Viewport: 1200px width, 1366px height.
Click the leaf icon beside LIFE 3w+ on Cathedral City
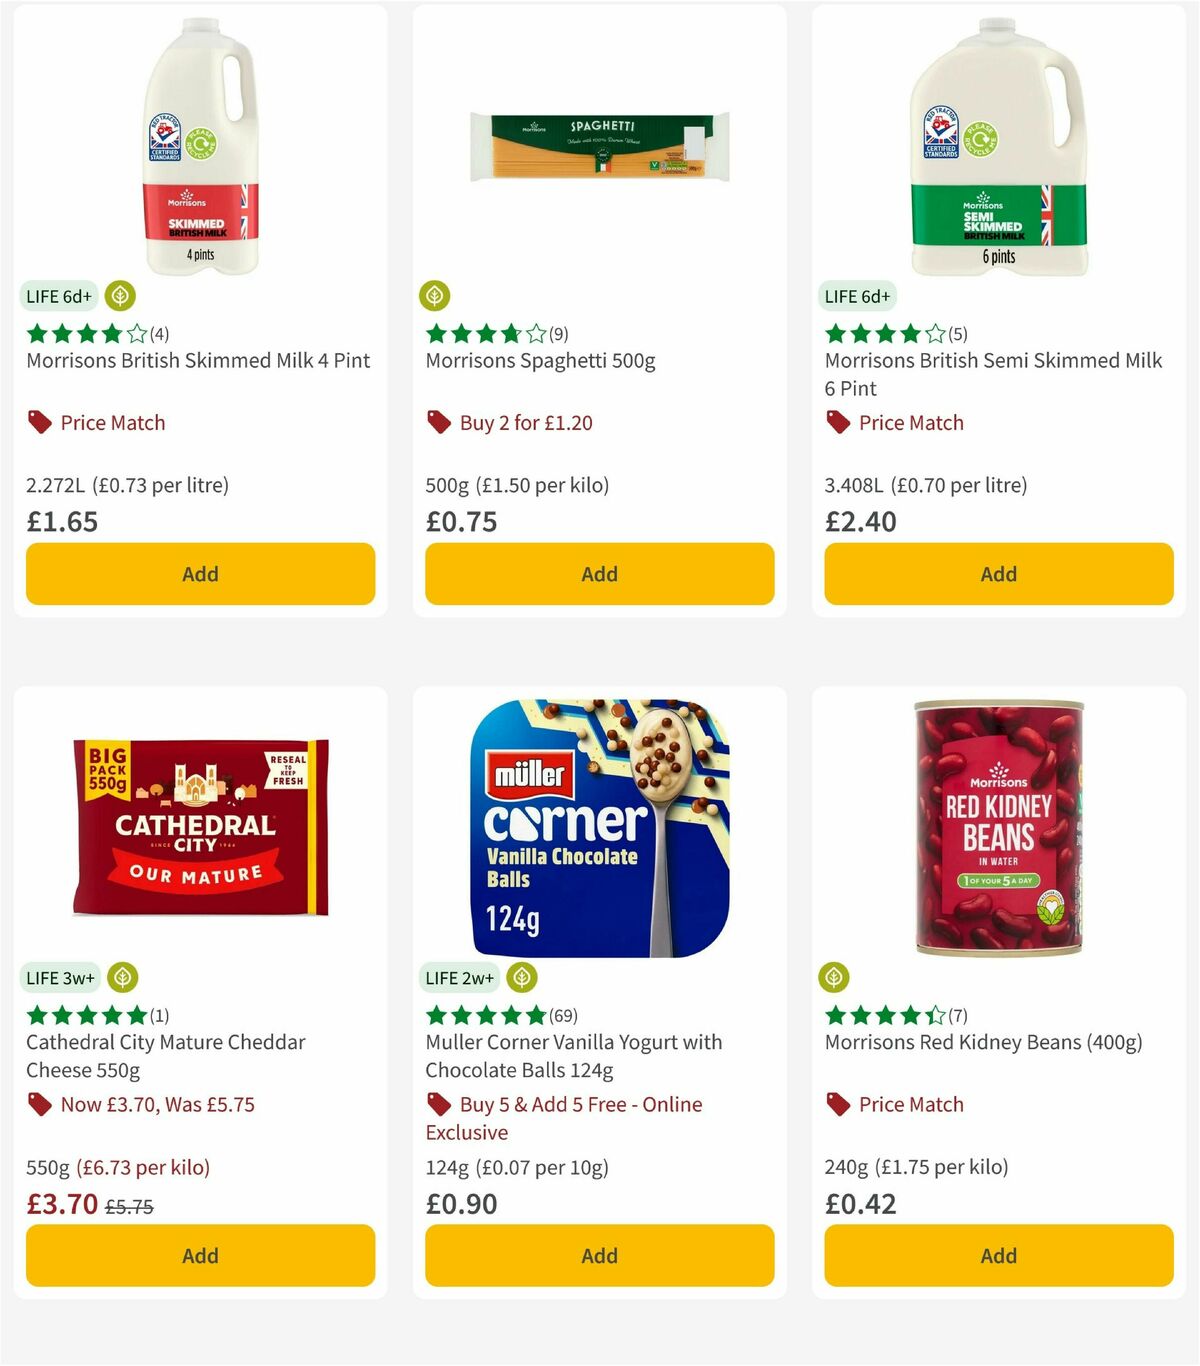tap(121, 977)
